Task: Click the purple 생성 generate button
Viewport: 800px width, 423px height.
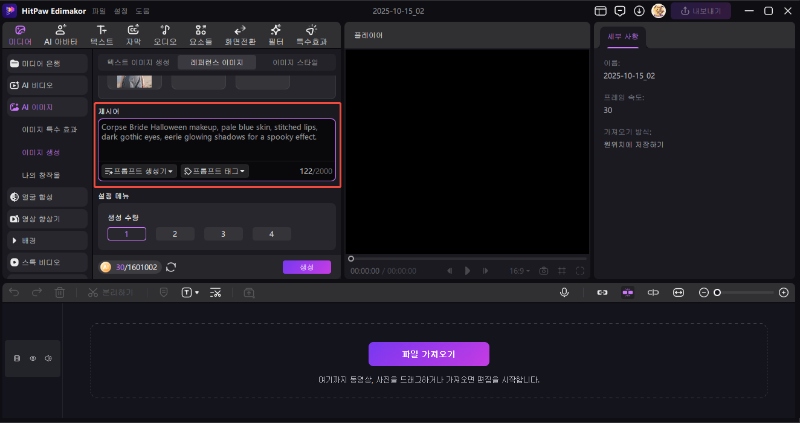Action: click(x=306, y=267)
